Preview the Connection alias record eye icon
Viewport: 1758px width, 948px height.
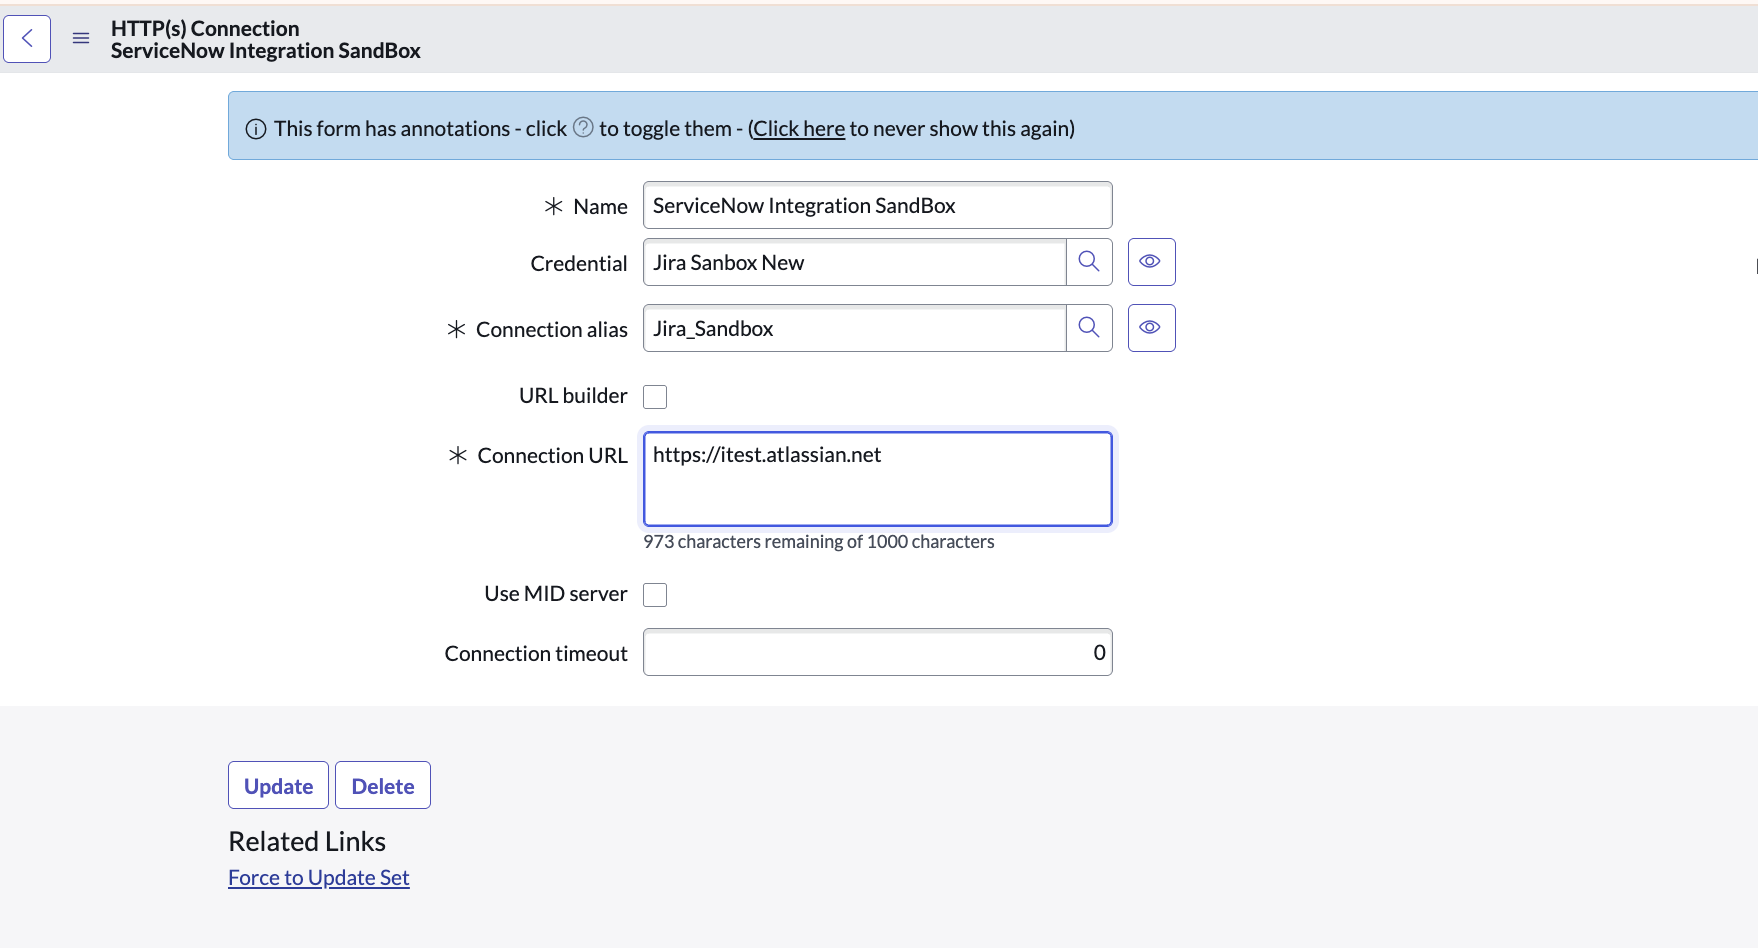pos(1151,328)
